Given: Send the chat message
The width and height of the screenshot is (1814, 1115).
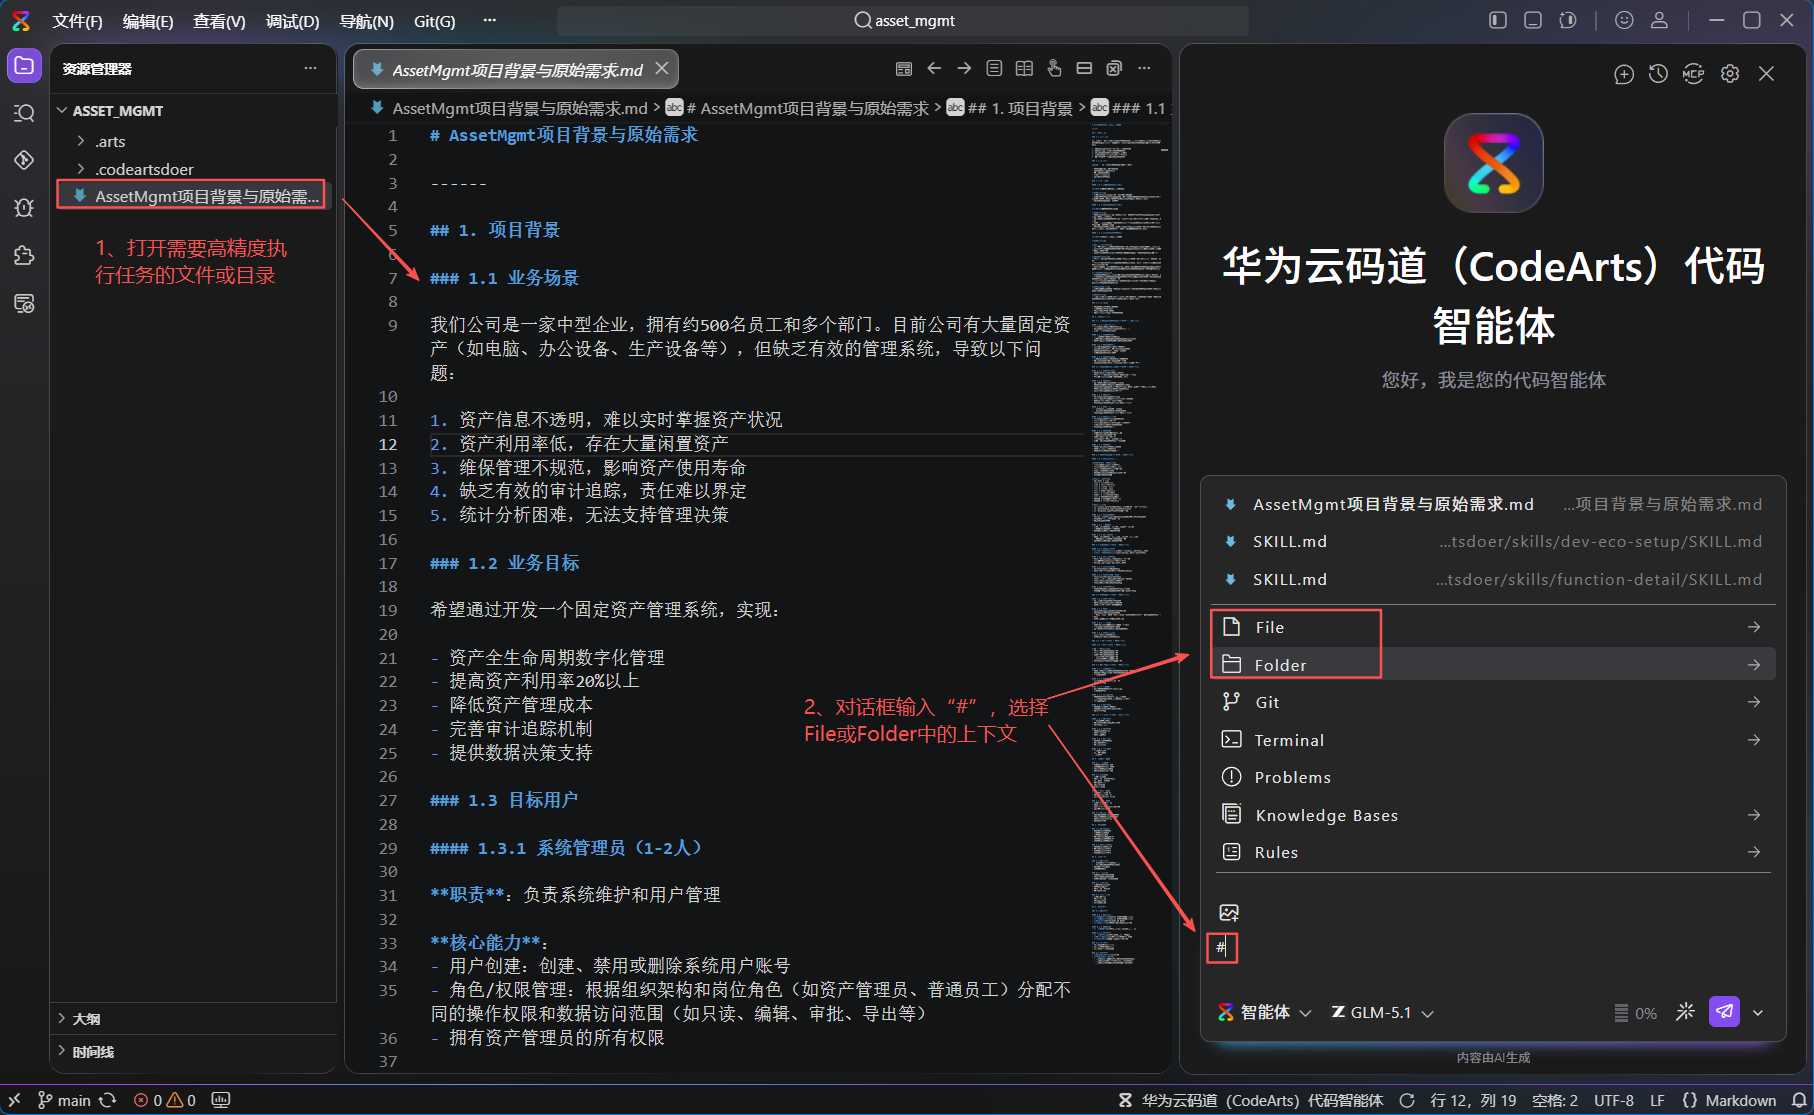Looking at the screenshot, I should (1724, 1011).
